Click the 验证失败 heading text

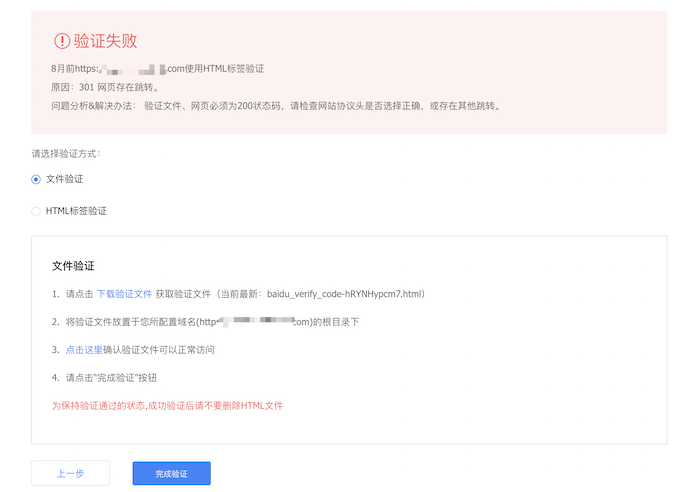[x=105, y=41]
